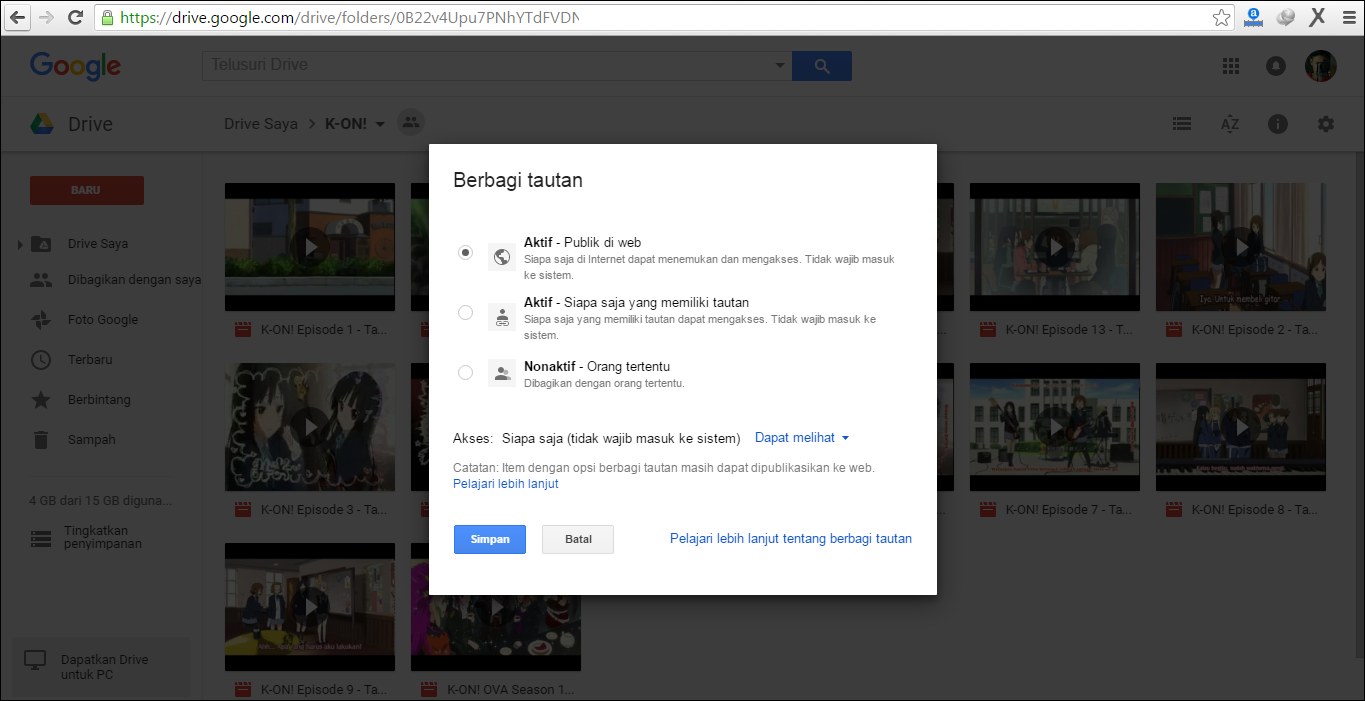Screen dimensions: 1365x701
Task: Click the specific people icon beside Nonaktif
Action: [x=502, y=373]
